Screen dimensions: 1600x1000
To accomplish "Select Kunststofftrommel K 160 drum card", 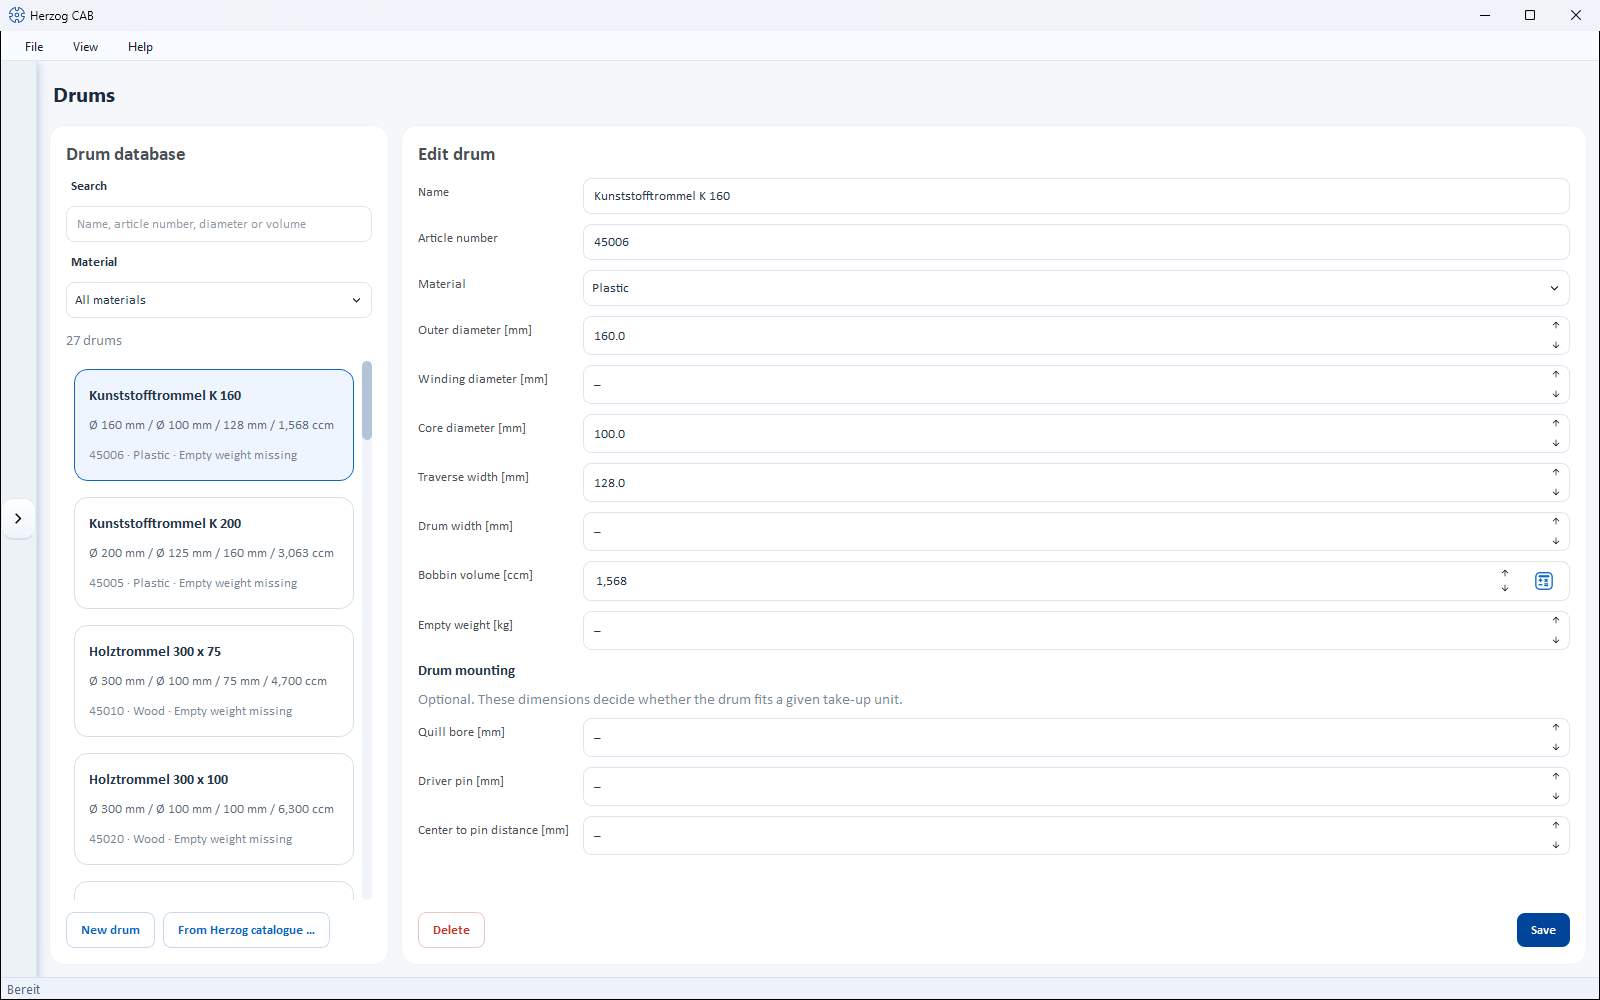I will click(x=214, y=425).
